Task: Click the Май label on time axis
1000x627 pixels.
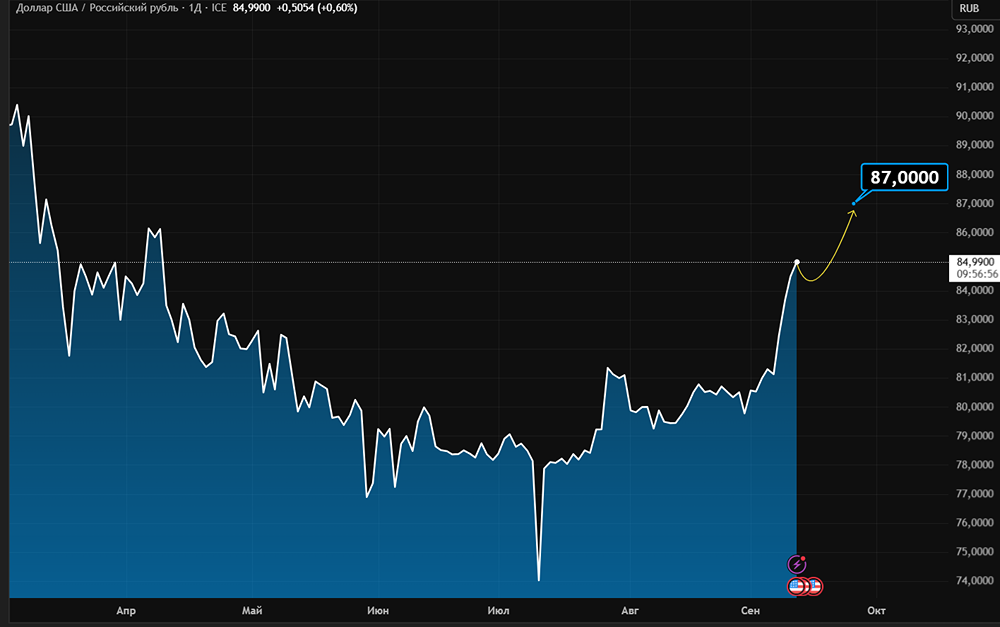Action: [252, 611]
